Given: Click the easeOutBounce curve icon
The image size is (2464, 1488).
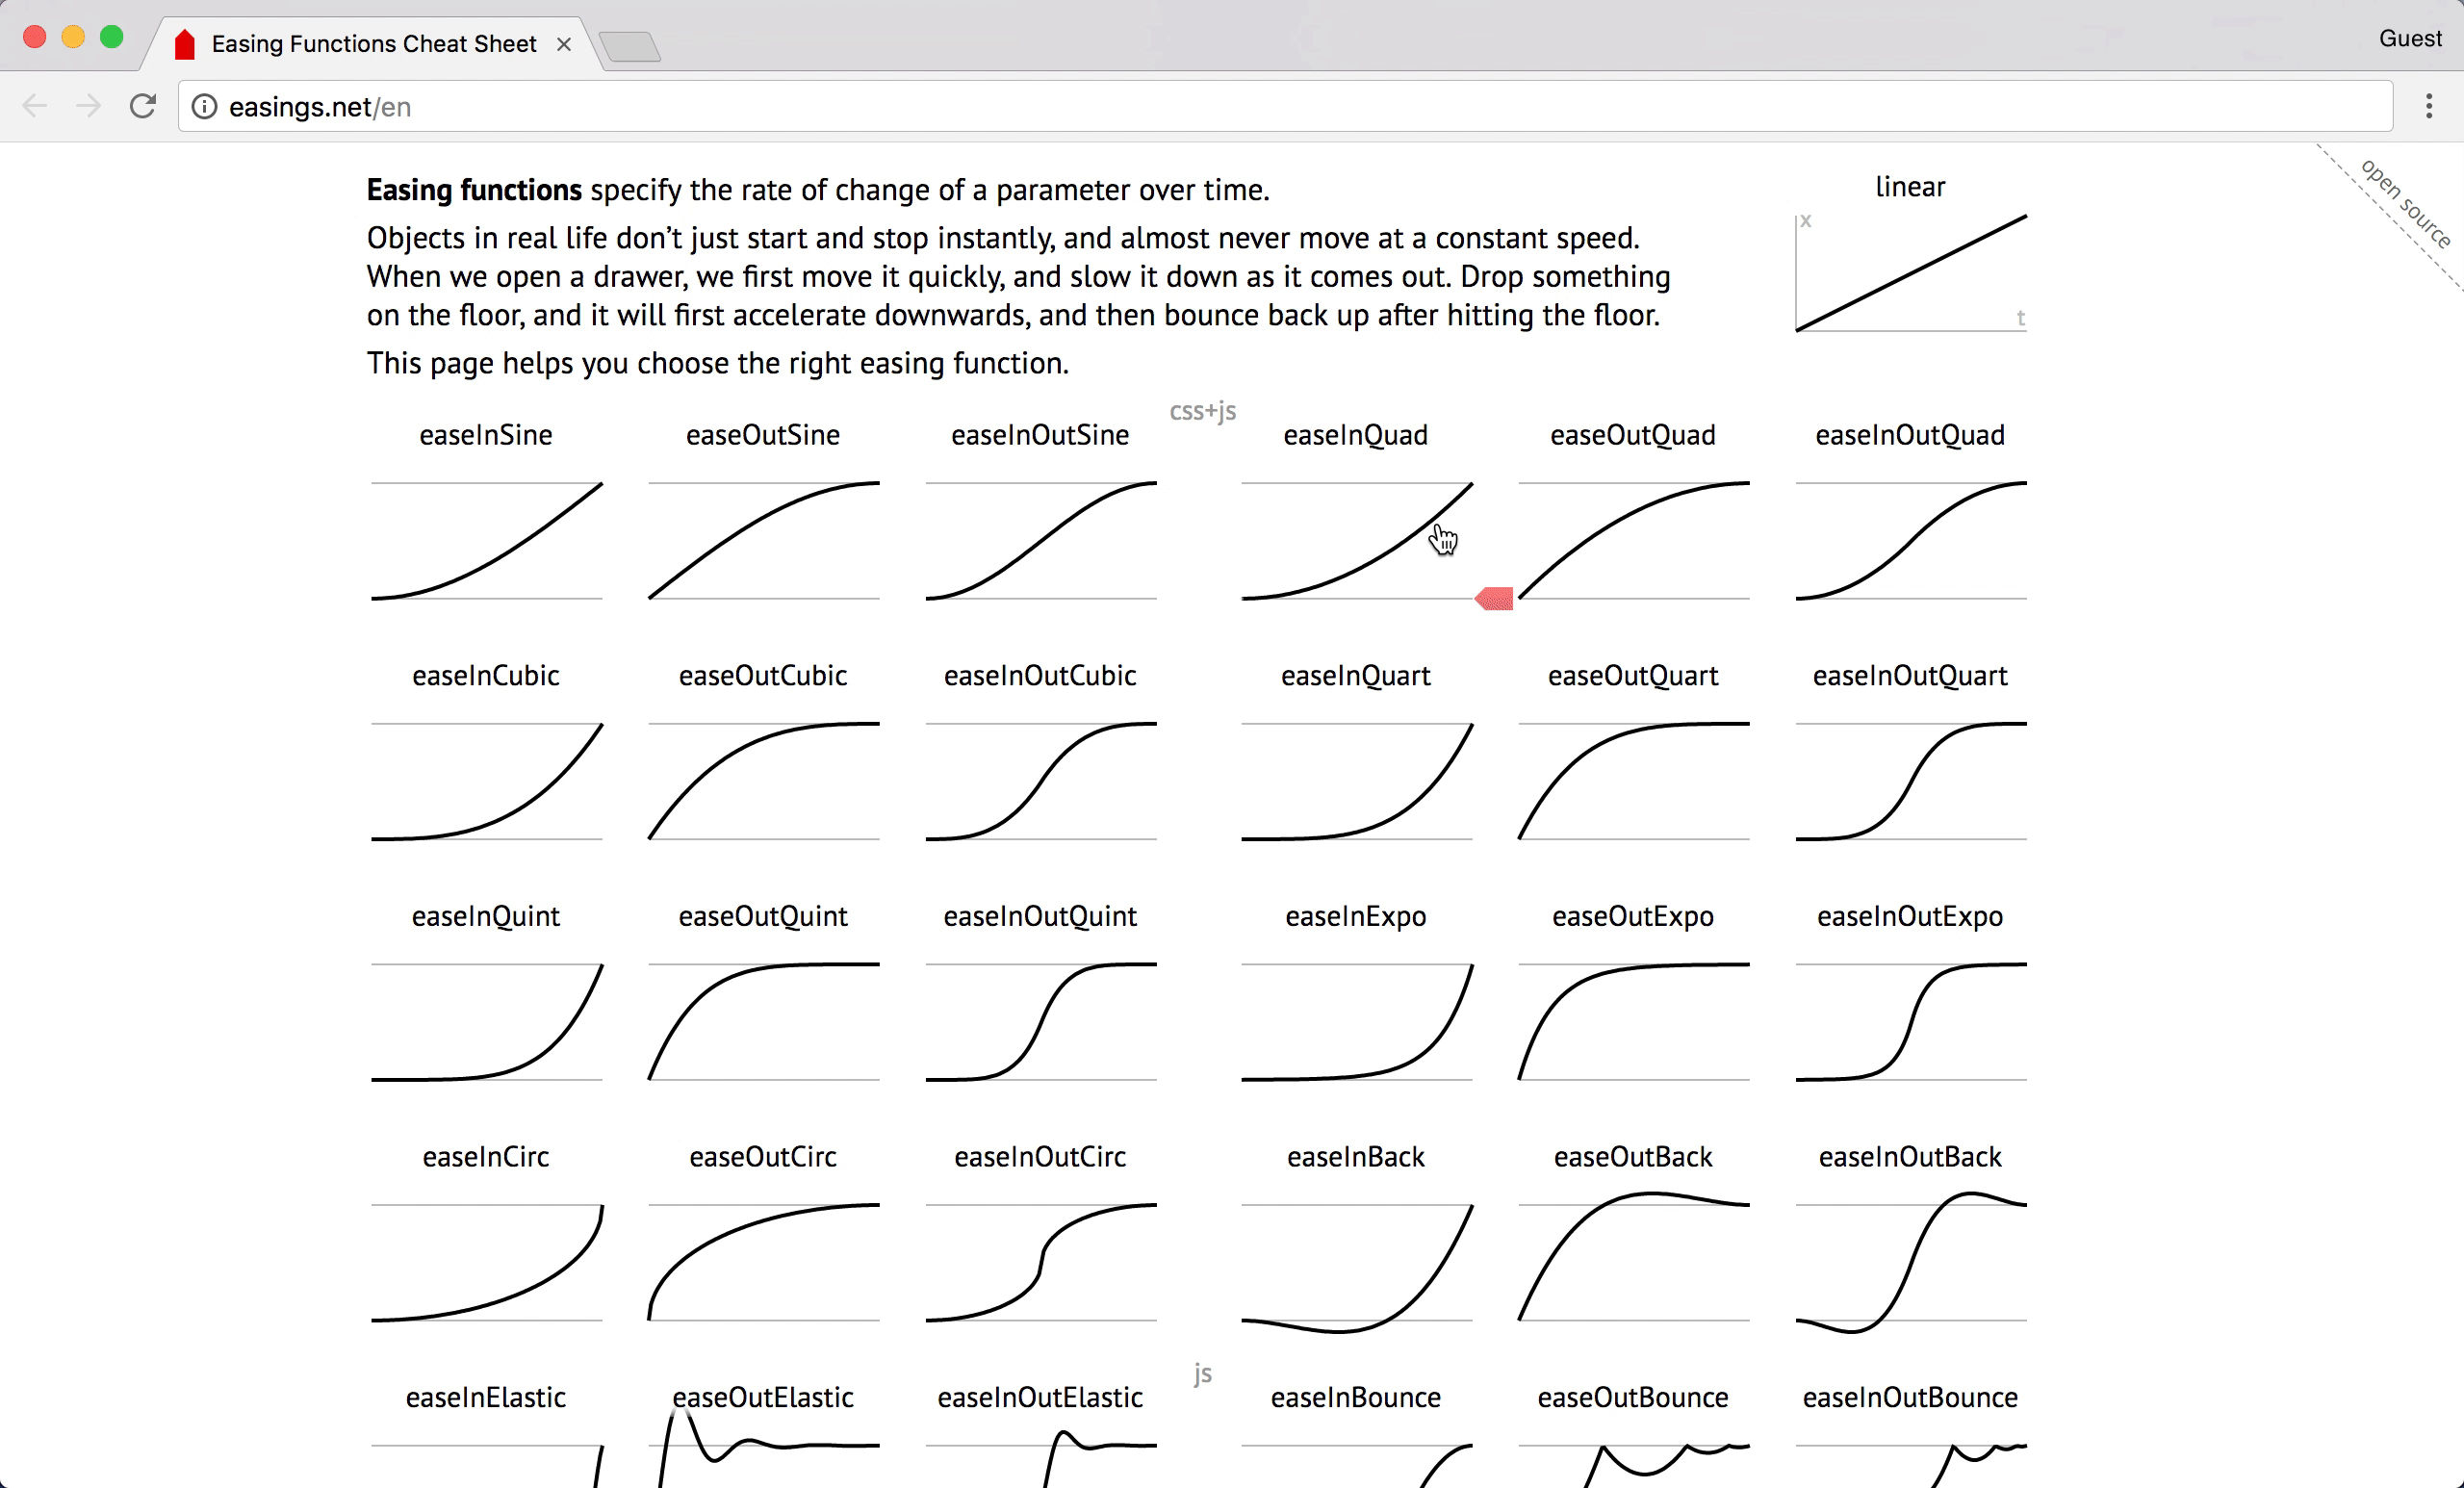Looking at the screenshot, I should click(1633, 1462).
